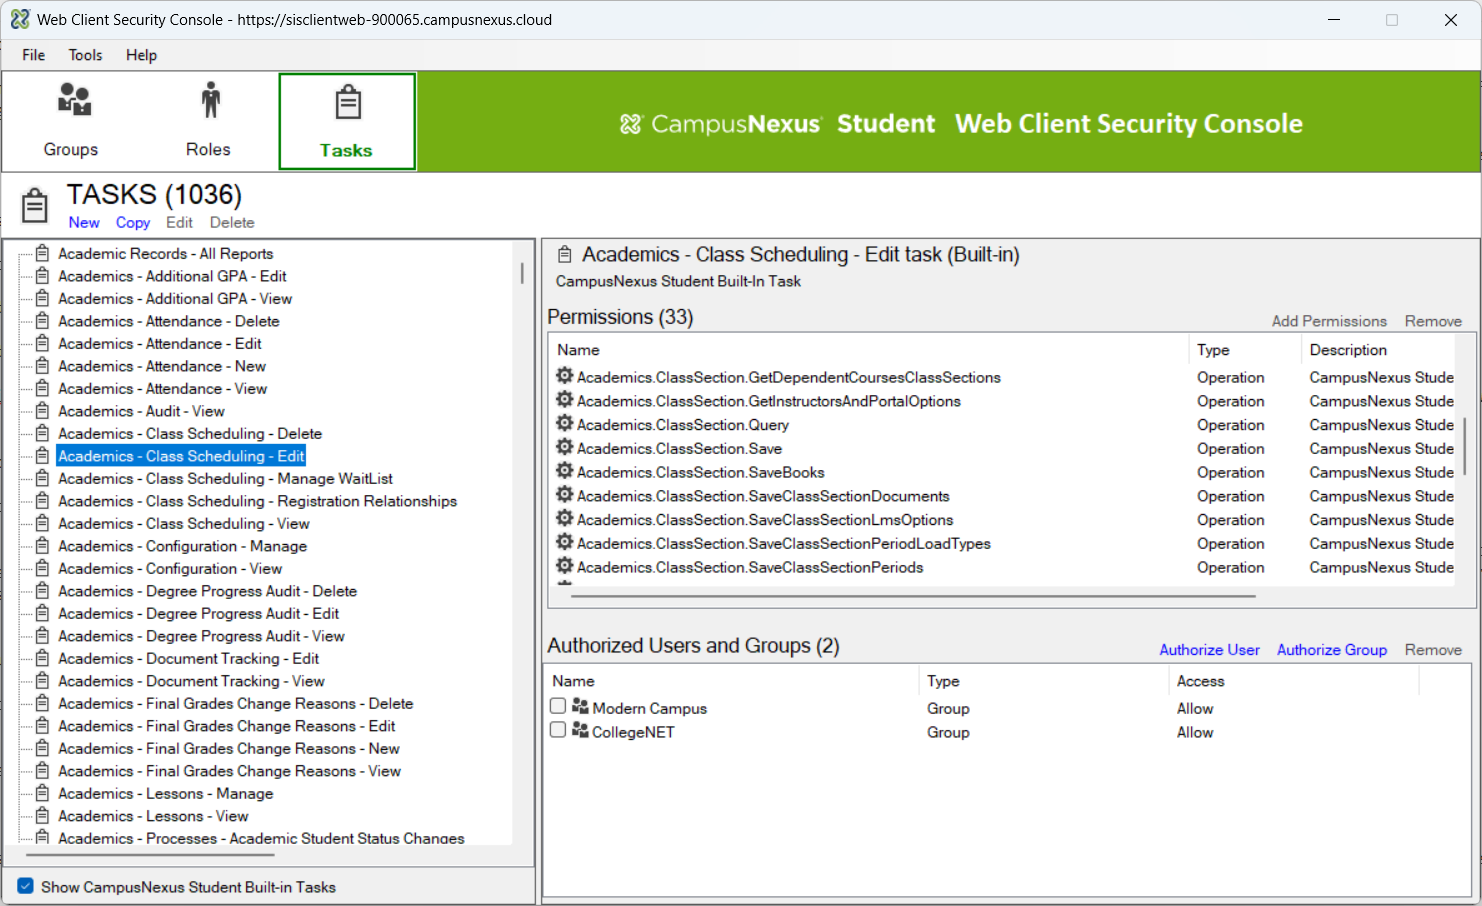Click gear icon for SaveClassSectionDocuments permission
The width and height of the screenshot is (1482, 906).
tap(565, 495)
